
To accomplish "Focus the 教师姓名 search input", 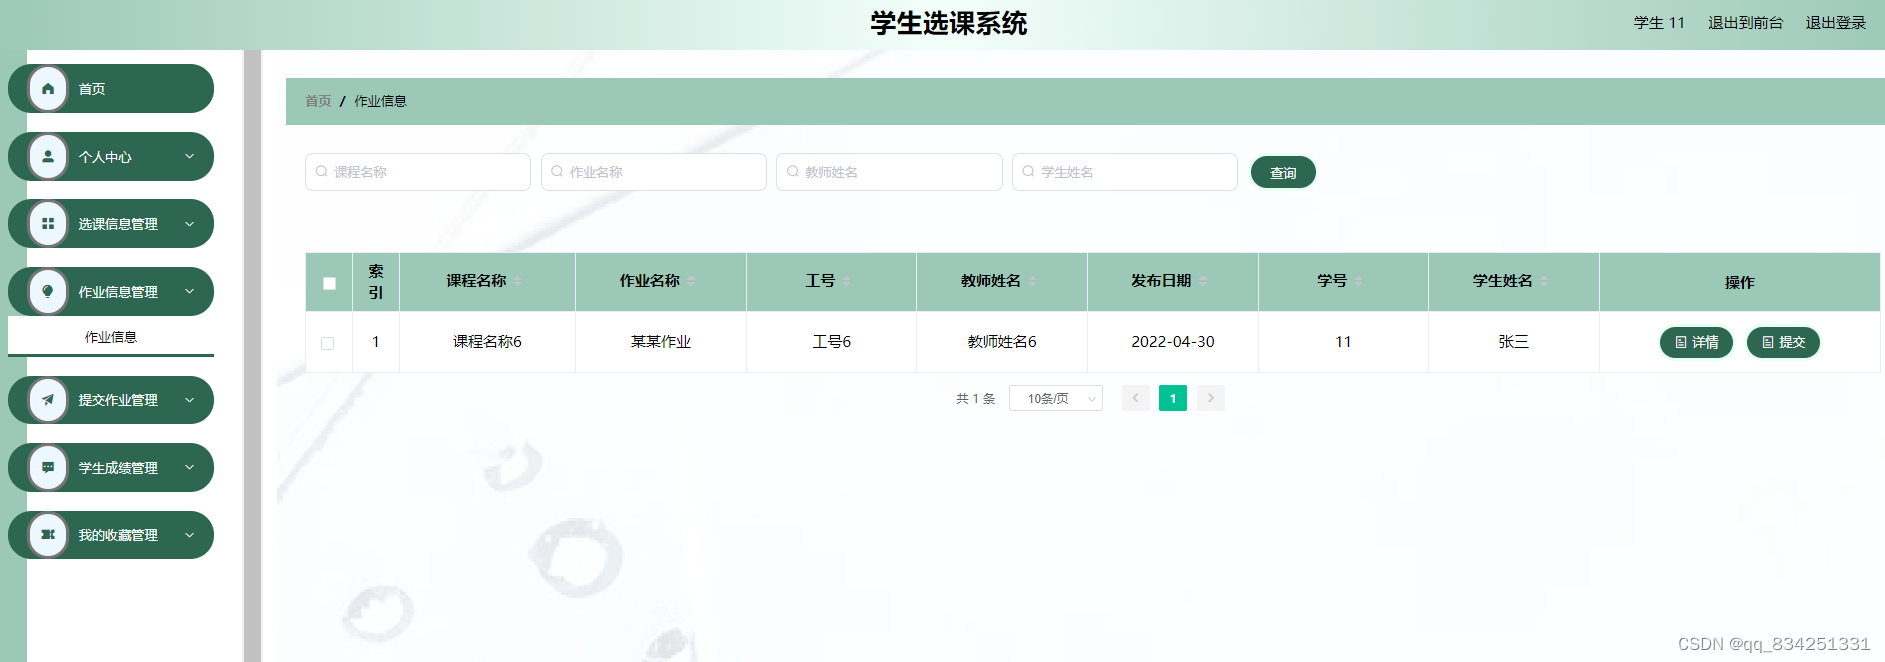I will pos(889,172).
